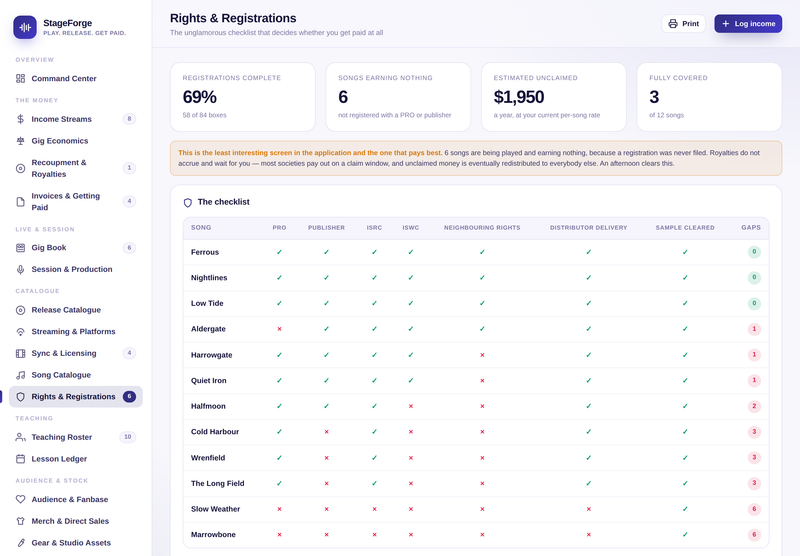Open Lesson Ledger page

(76, 459)
